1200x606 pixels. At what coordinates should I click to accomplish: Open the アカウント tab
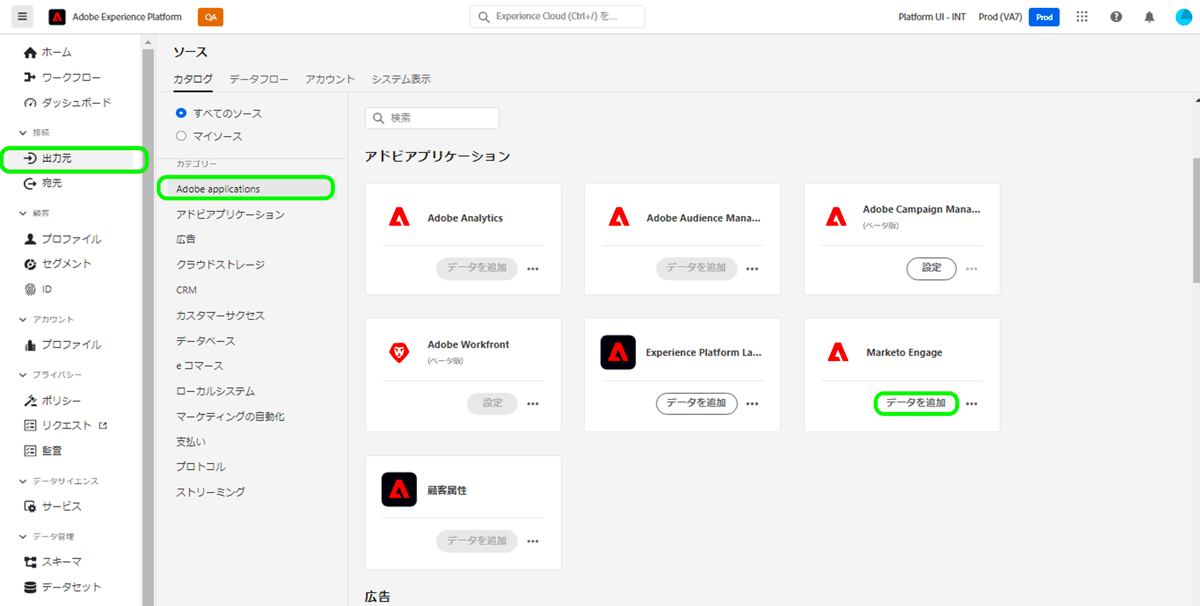330,78
